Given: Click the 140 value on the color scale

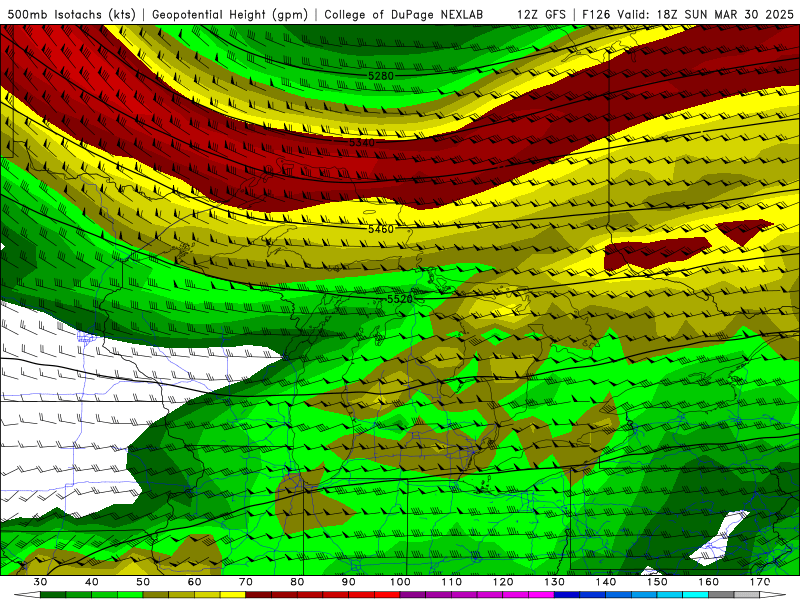Looking at the screenshot, I should pos(606,582).
